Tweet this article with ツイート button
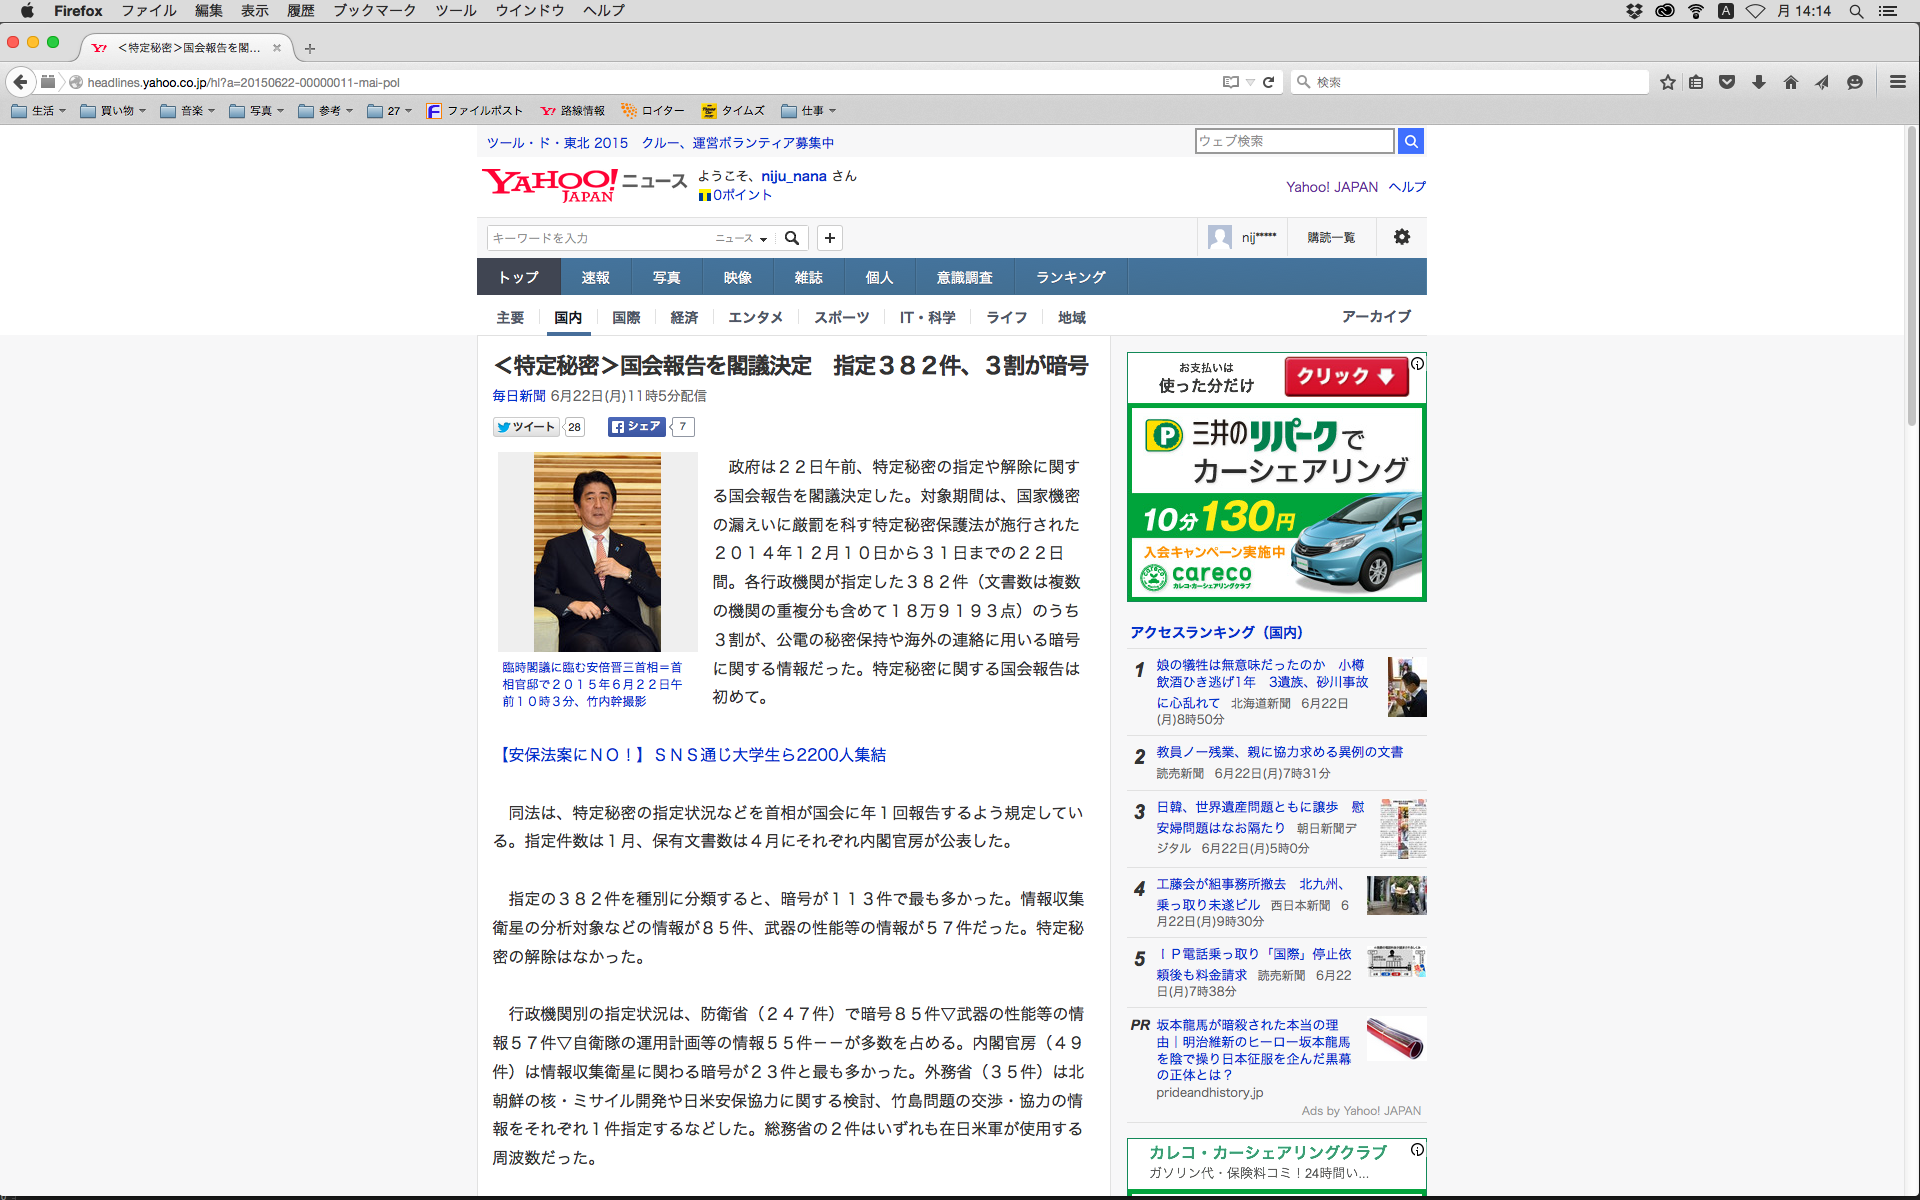Viewport: 1920px width, 1200px height. click(525, 427)
